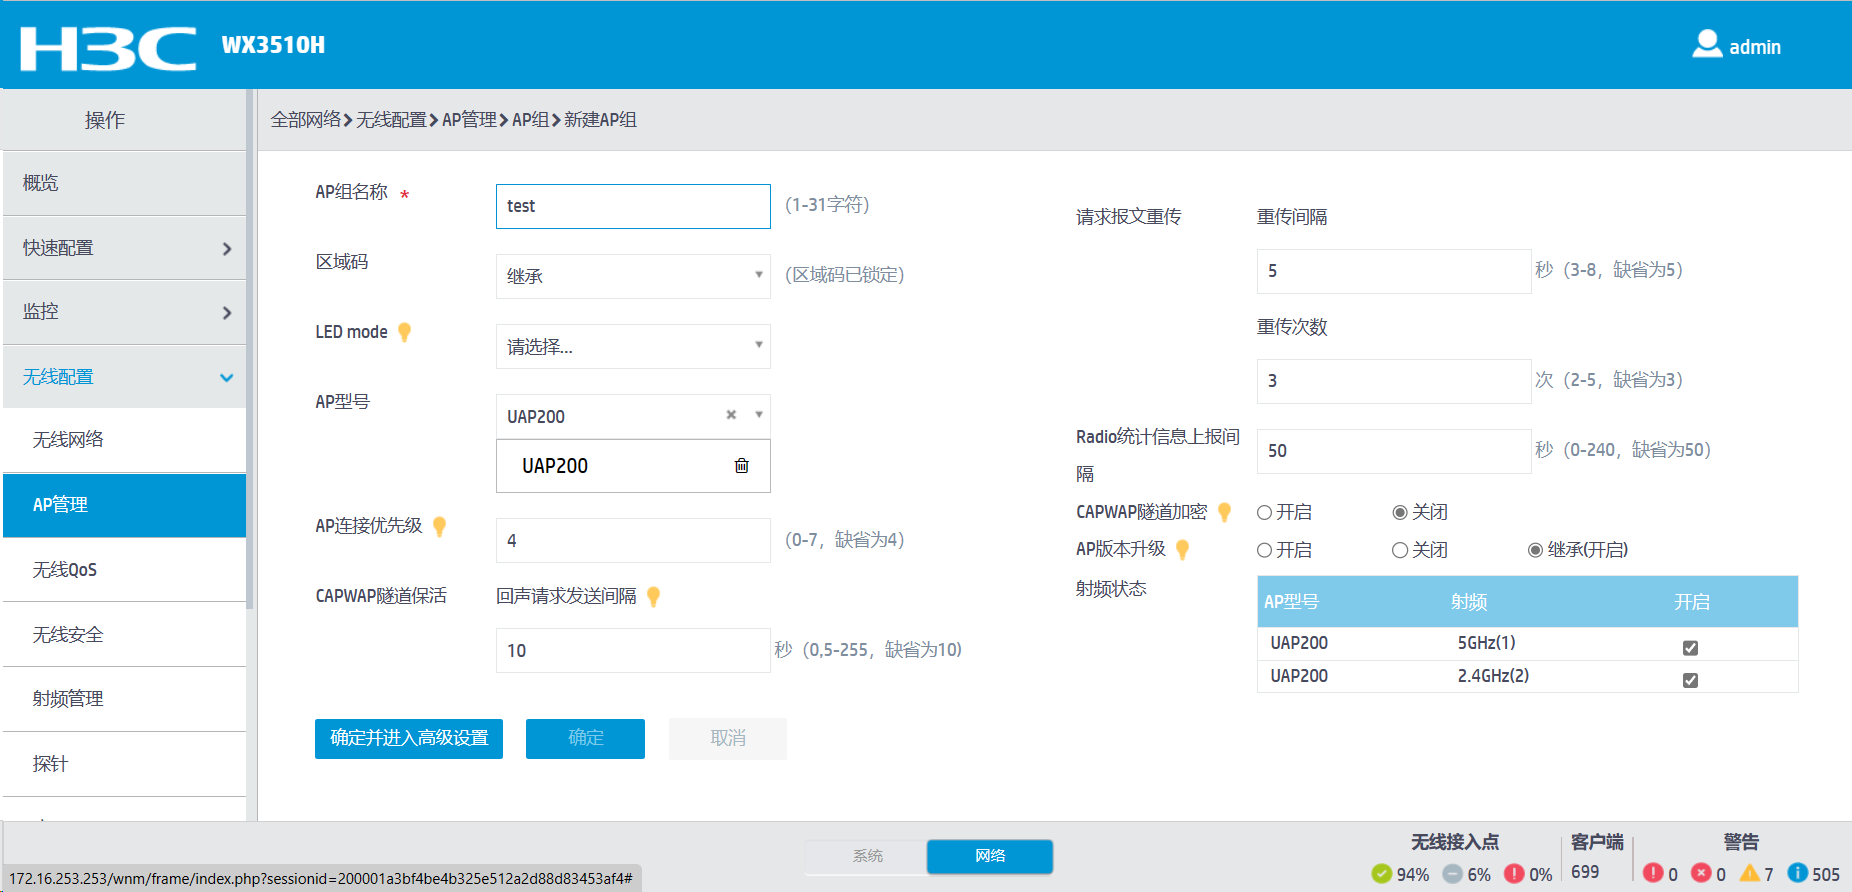The width and height of the screenshot is (1852, 892).
Task: Switch to the 系统 tab
Action: (867, 856)
